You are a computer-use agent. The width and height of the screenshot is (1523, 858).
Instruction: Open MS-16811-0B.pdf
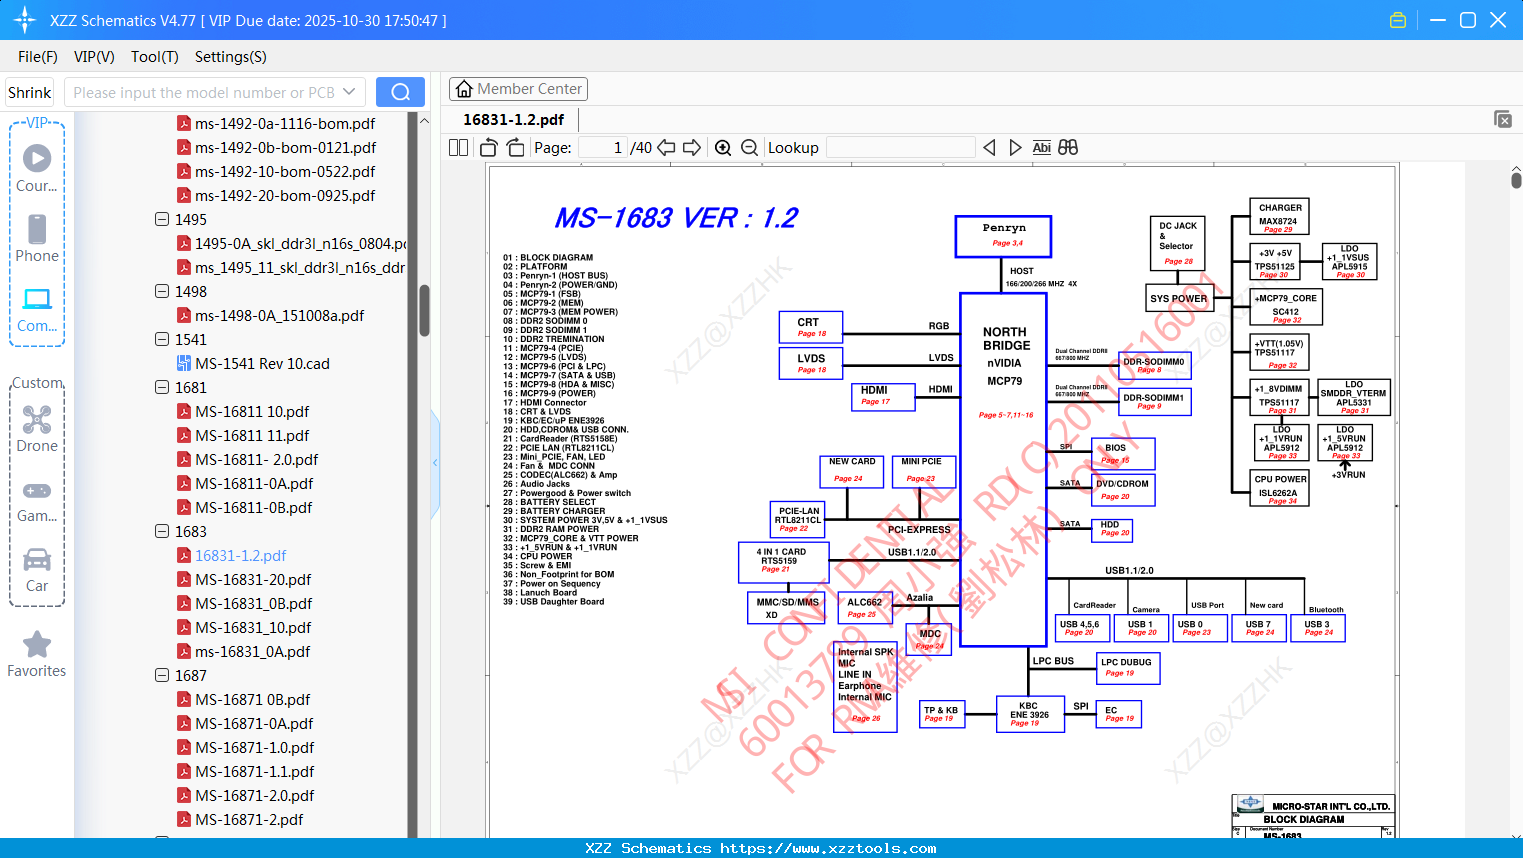pos(254,507)
